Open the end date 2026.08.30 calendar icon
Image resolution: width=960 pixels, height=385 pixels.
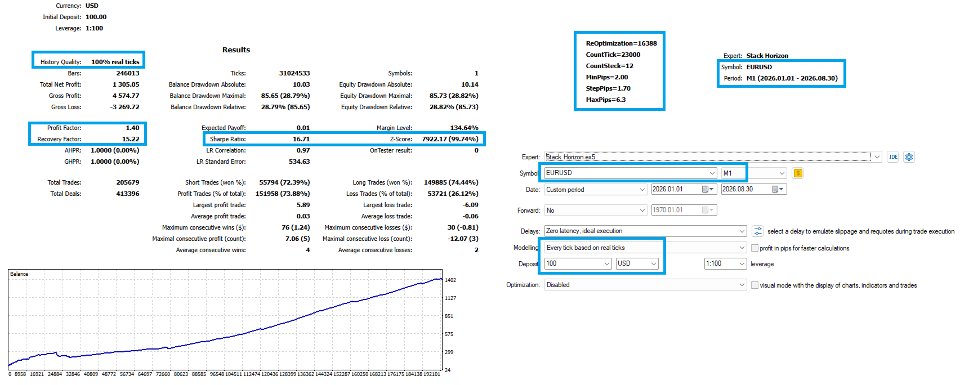tap(778, 190)
